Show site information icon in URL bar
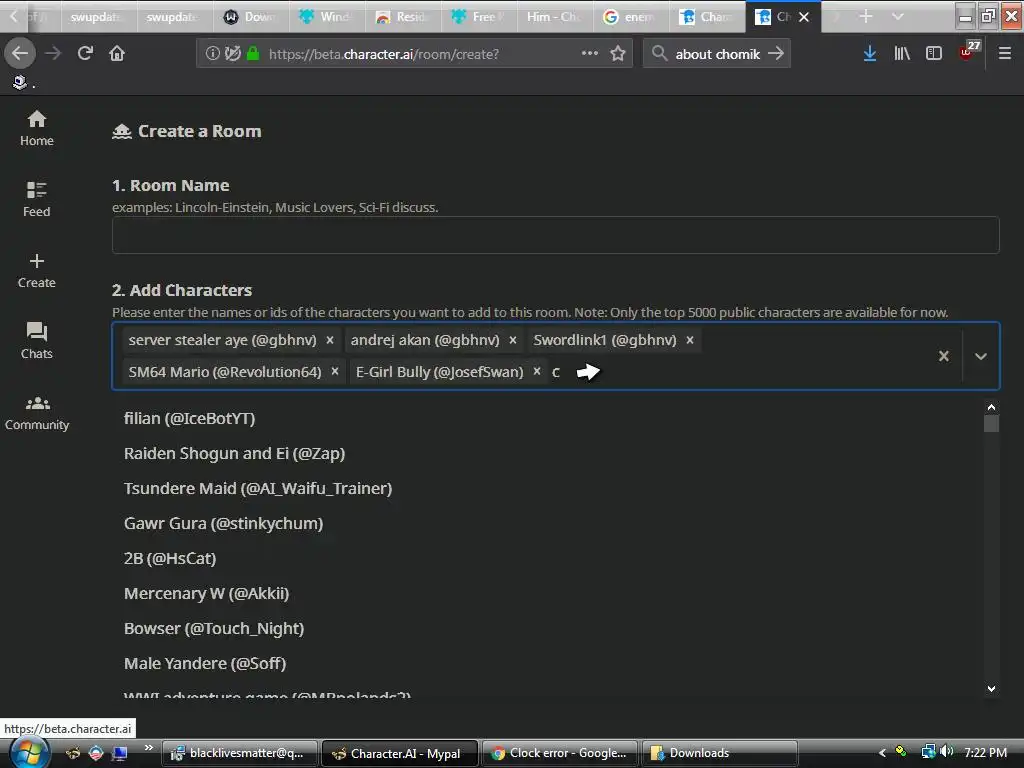The image size is (1024, 768). (212, 54)
